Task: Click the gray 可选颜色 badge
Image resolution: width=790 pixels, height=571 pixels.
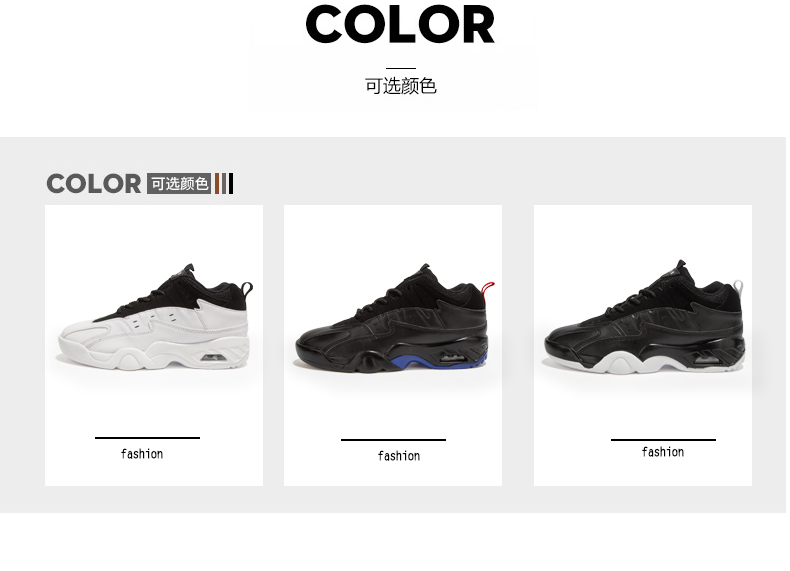Action: 179,183
